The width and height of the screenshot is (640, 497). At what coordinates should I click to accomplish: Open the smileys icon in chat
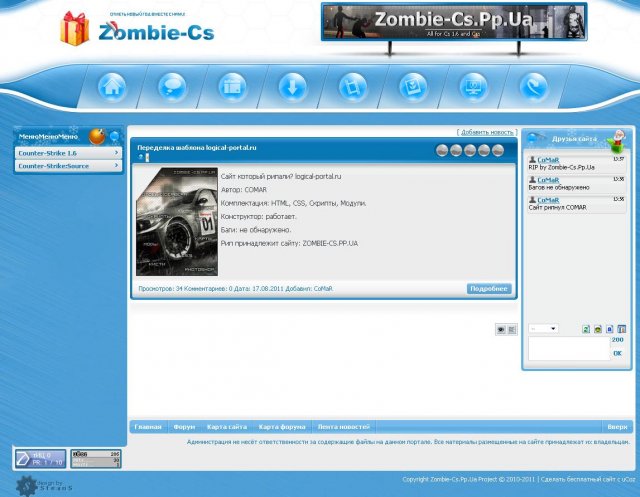point(598,329)
